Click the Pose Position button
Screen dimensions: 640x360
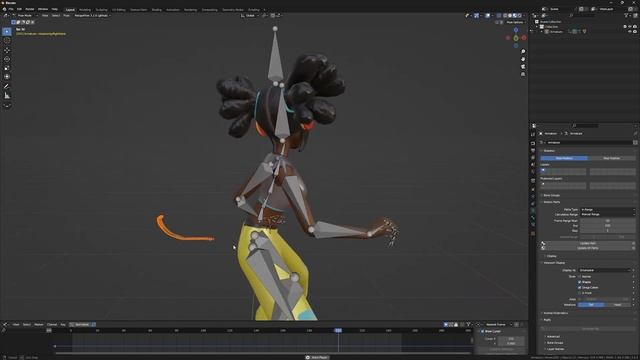tap(564, 158)
